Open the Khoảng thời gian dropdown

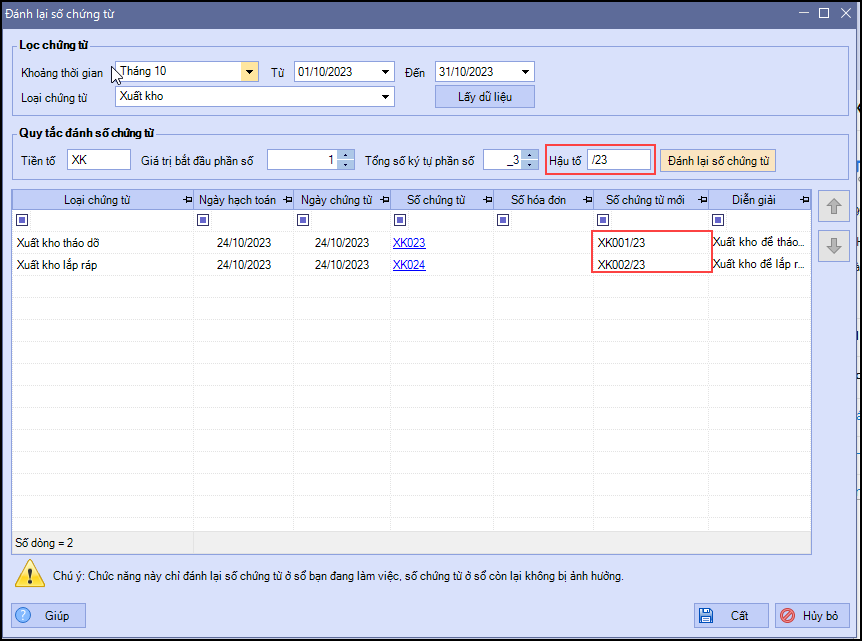coord(249,72)
